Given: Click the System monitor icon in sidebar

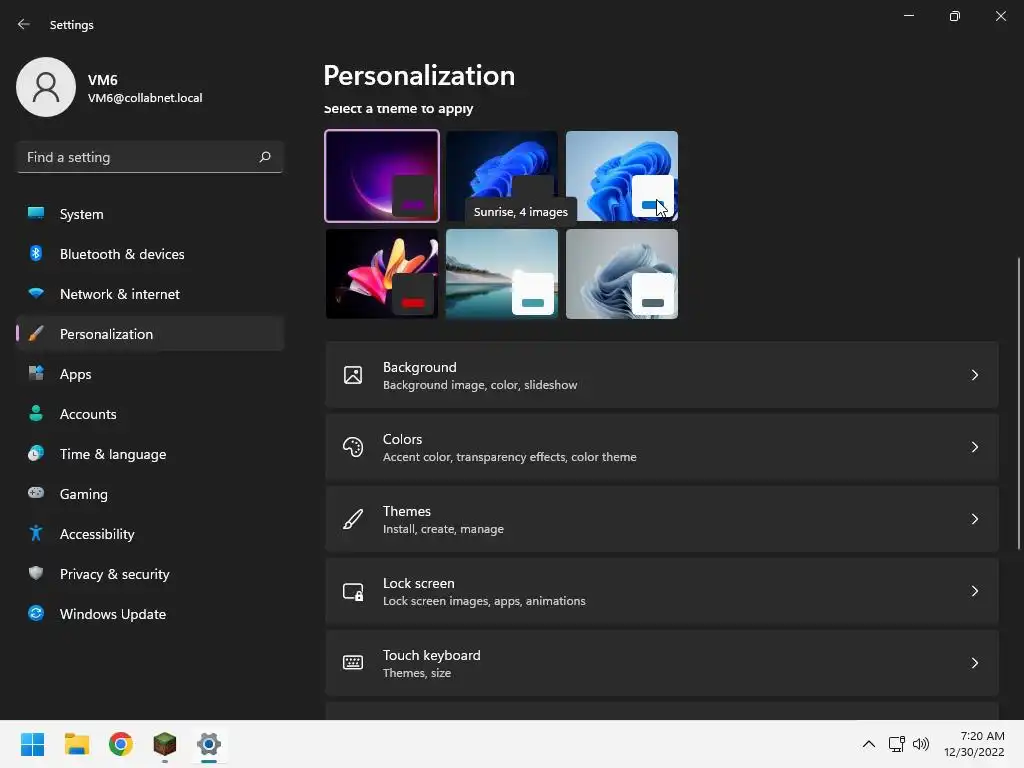Looking at the screenshot, I should [36, 214].
